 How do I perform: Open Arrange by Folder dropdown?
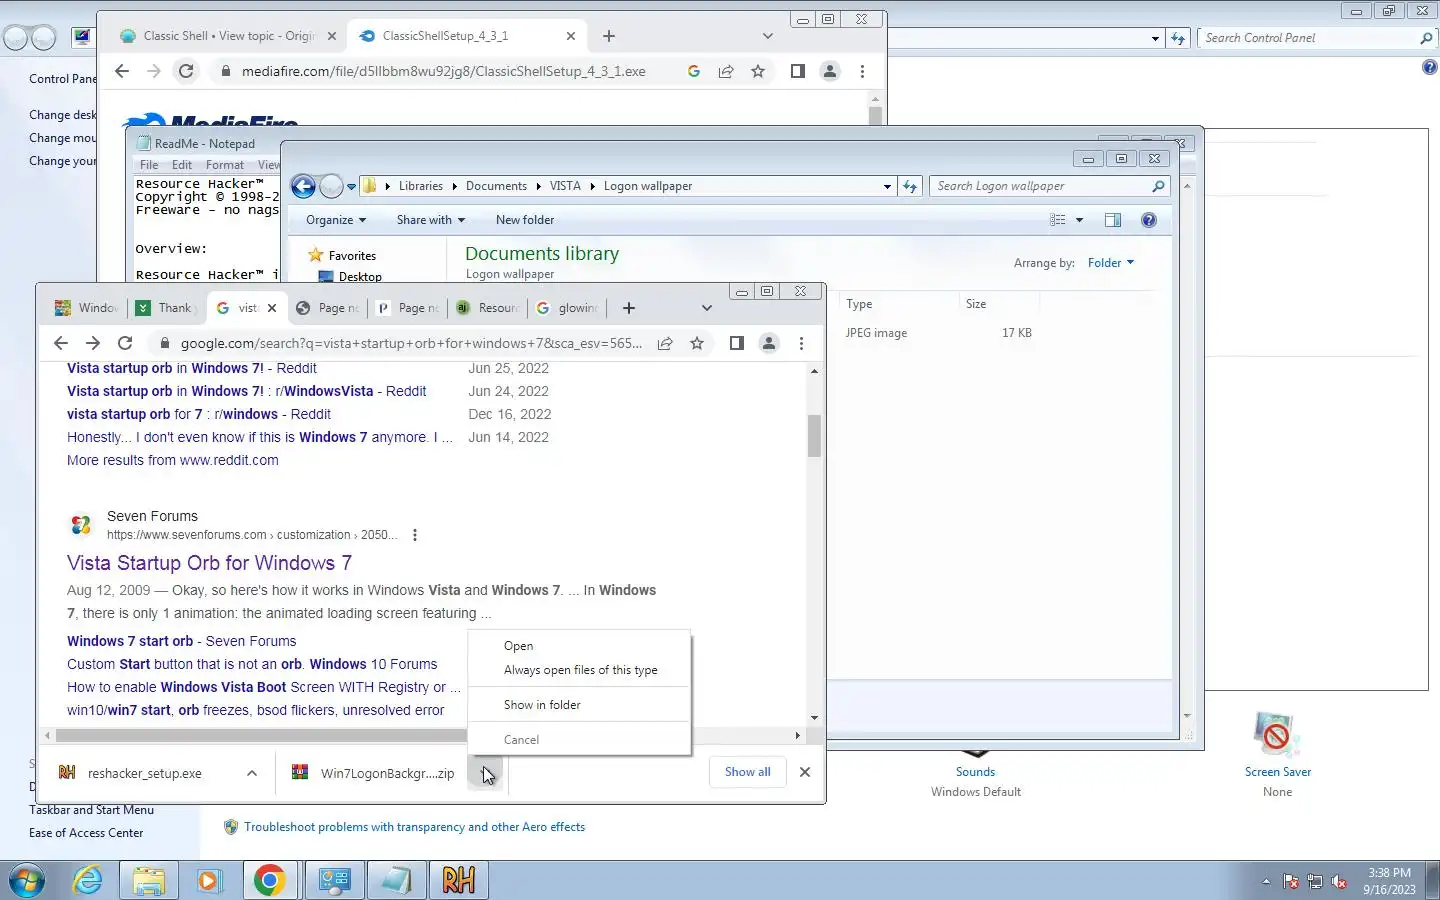point(1111,263)
